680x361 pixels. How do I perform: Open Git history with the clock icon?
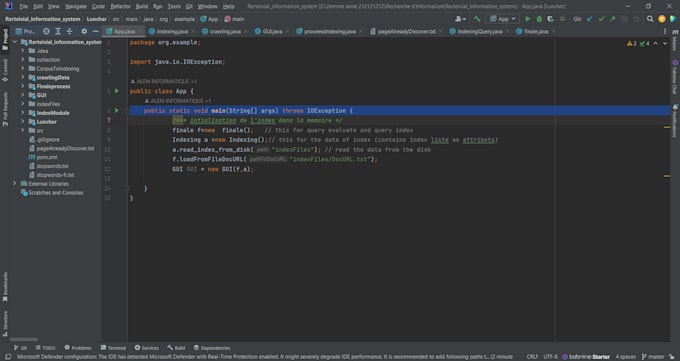click(624, 19)
